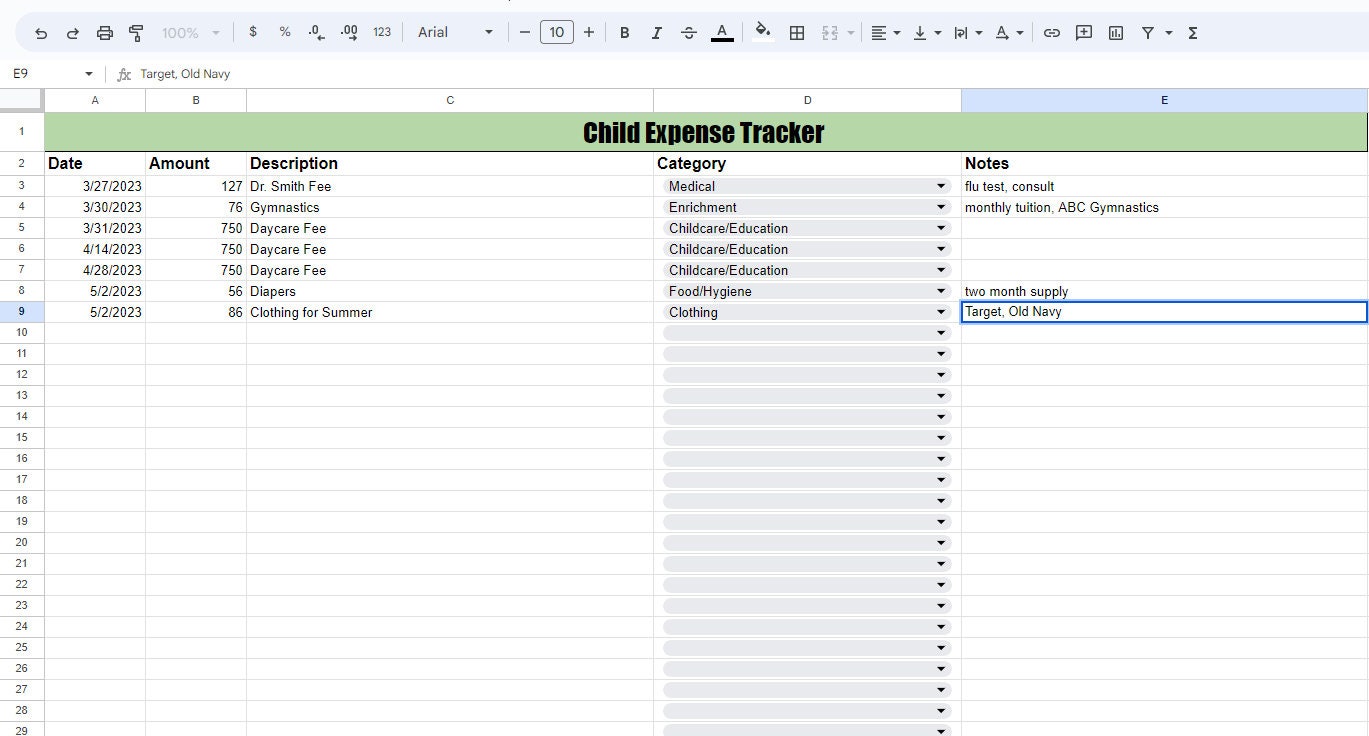Image resolution: width=1369 pixels, height=736 pixels.
Task: Format selection as currency
Action: pos(253,32)
